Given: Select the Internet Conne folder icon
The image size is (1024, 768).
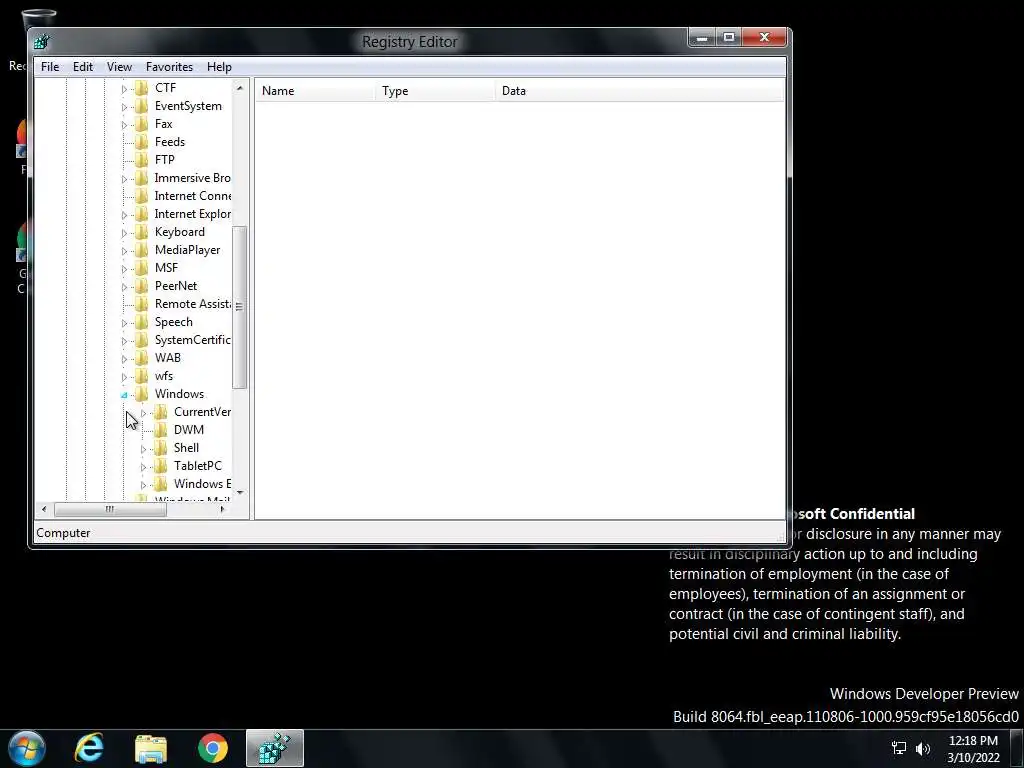Looking at the screenshot, I should [141, 196].
